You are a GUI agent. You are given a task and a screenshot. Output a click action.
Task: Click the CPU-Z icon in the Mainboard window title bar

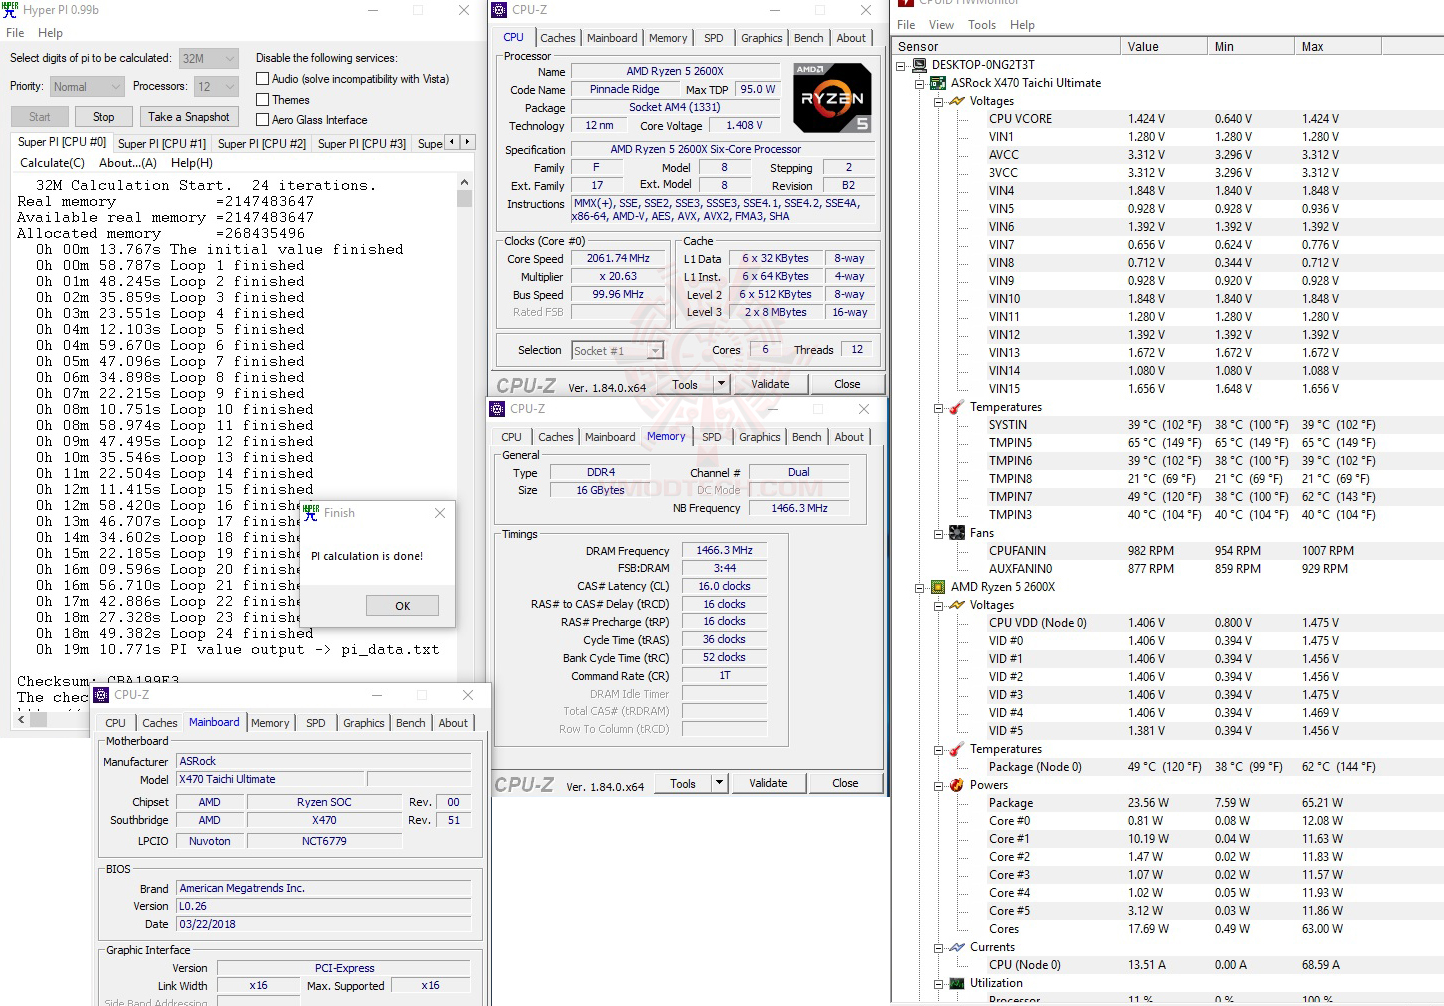(101, 695)
